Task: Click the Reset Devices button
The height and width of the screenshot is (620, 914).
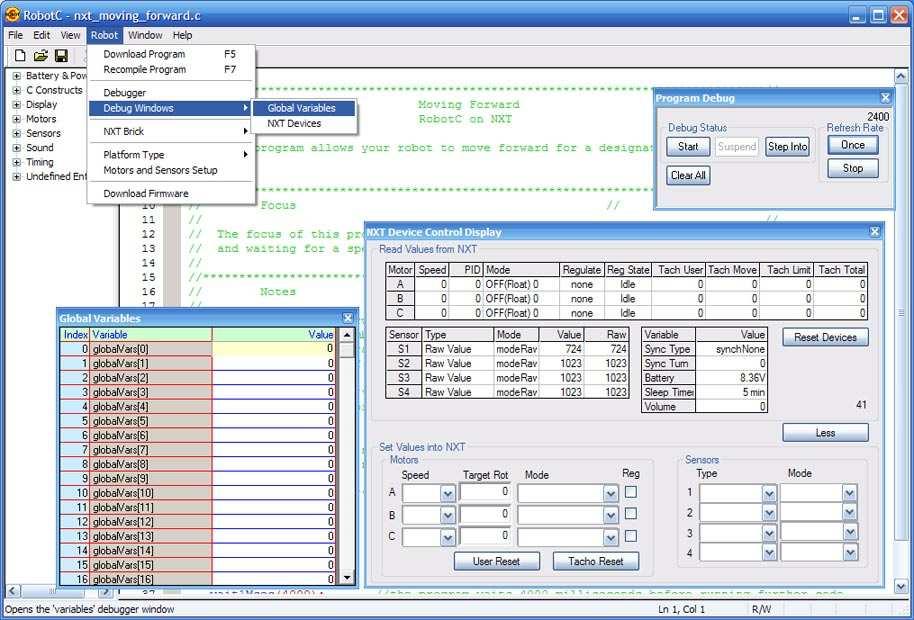Action: point(825,337)
